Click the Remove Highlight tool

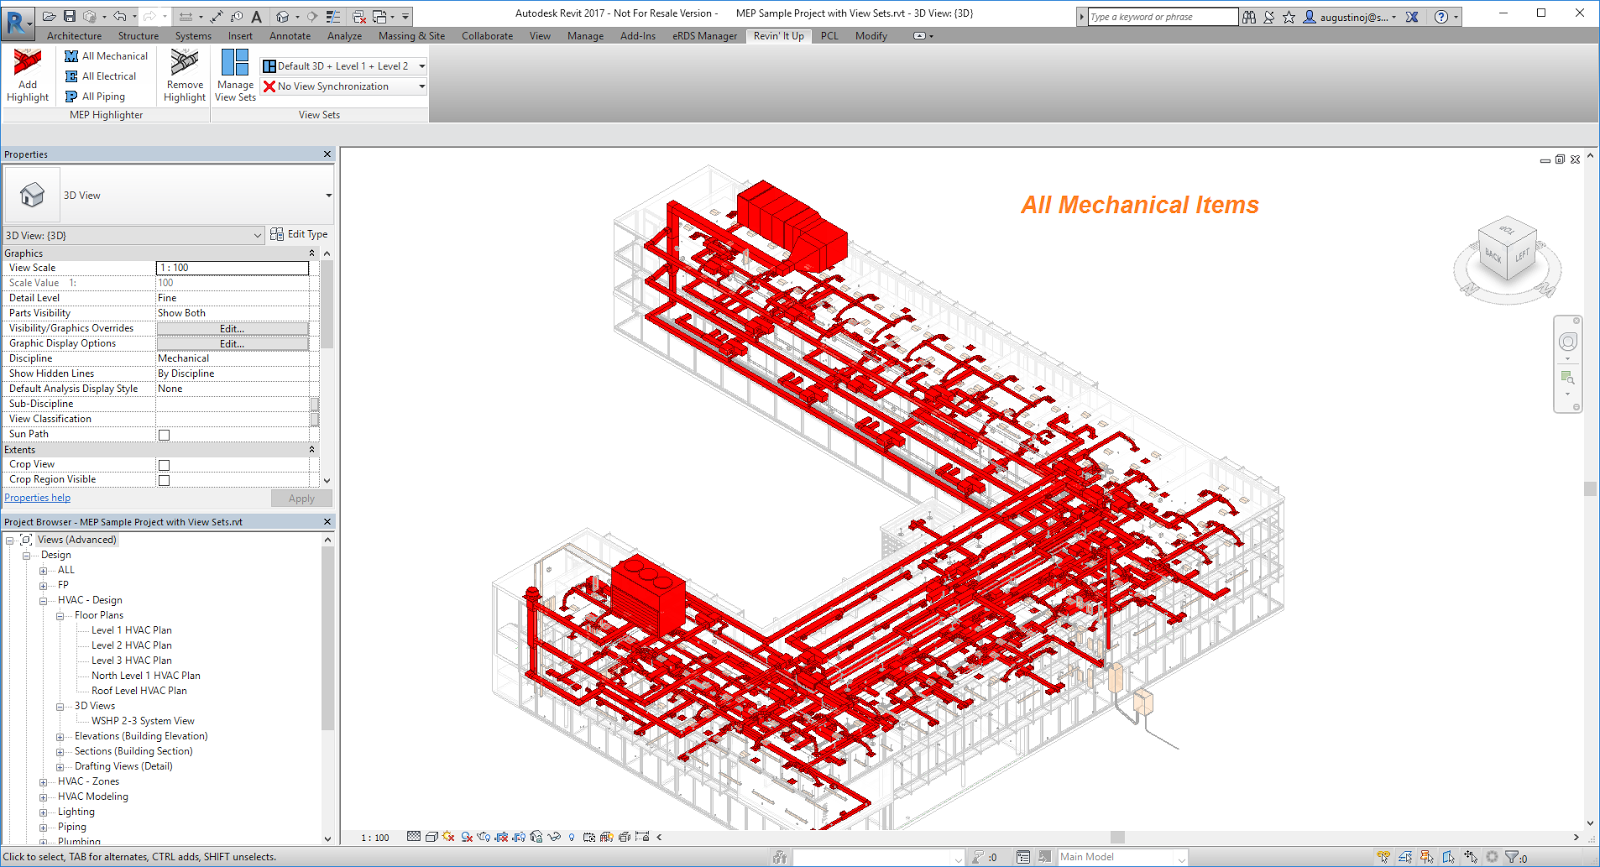tap(185, 76)
